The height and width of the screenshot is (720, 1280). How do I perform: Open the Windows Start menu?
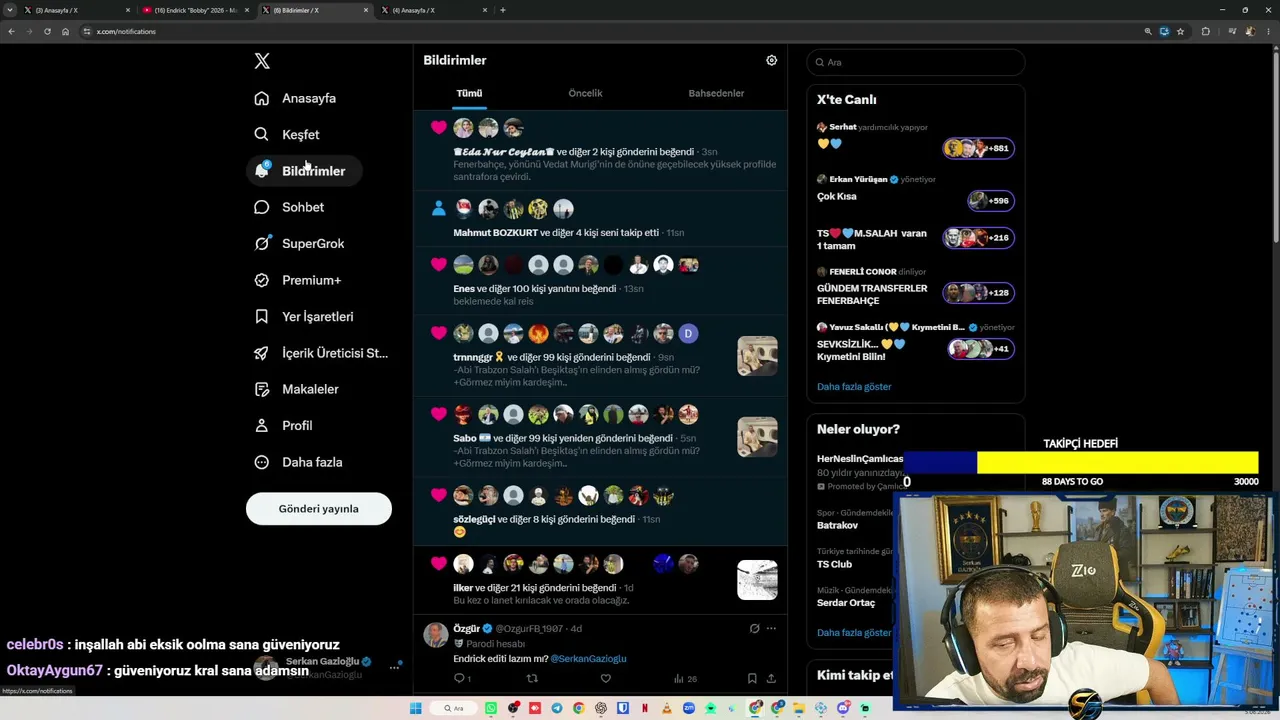pyautogui.click(x=416, y=708)
